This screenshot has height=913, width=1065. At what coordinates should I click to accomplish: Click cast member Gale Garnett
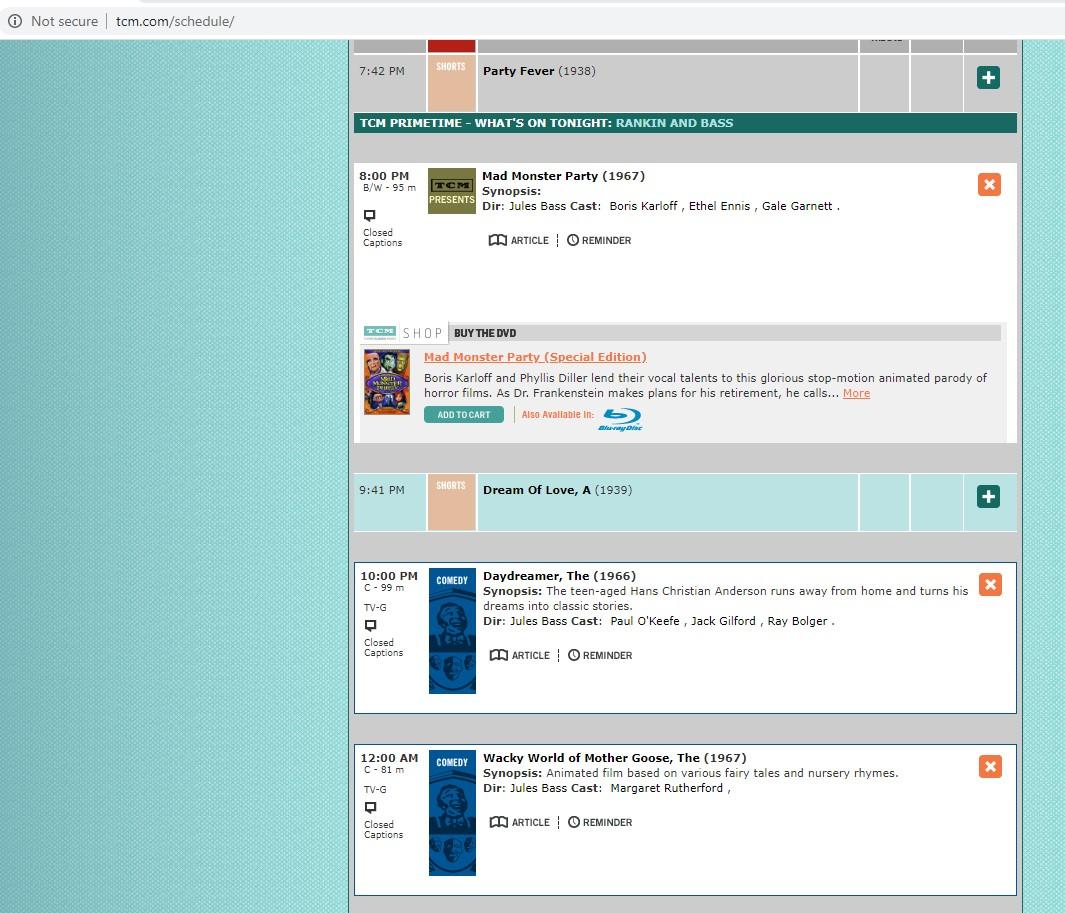tap(797, 206)
